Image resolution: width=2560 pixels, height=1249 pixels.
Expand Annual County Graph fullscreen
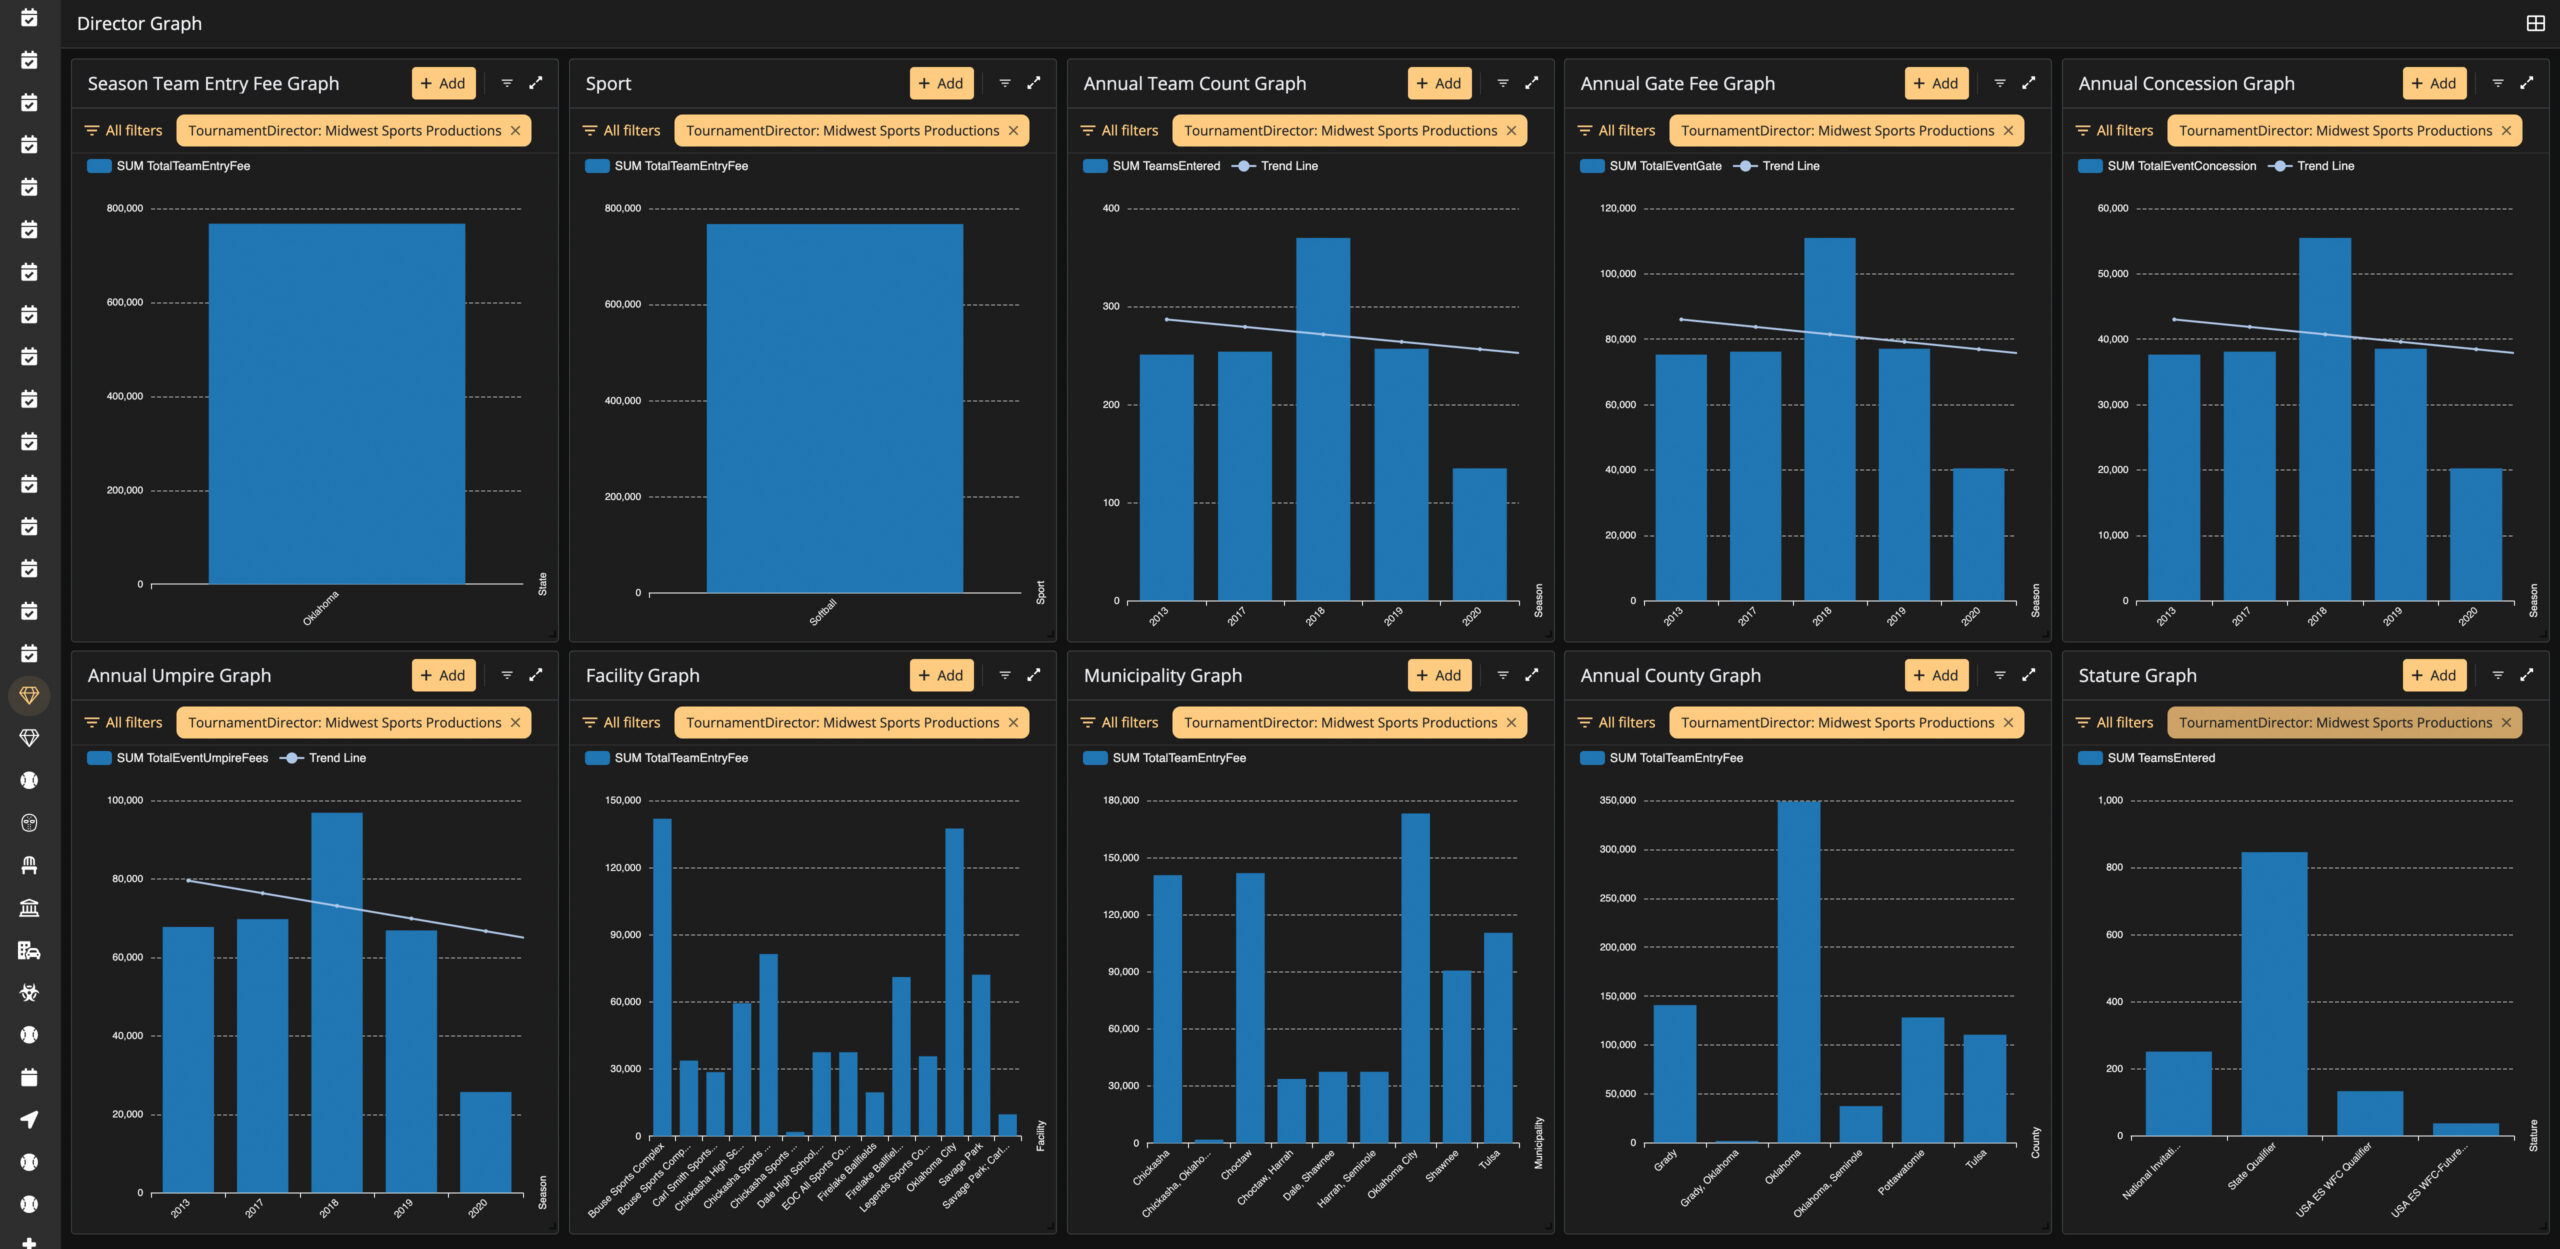pos(2029,675)
